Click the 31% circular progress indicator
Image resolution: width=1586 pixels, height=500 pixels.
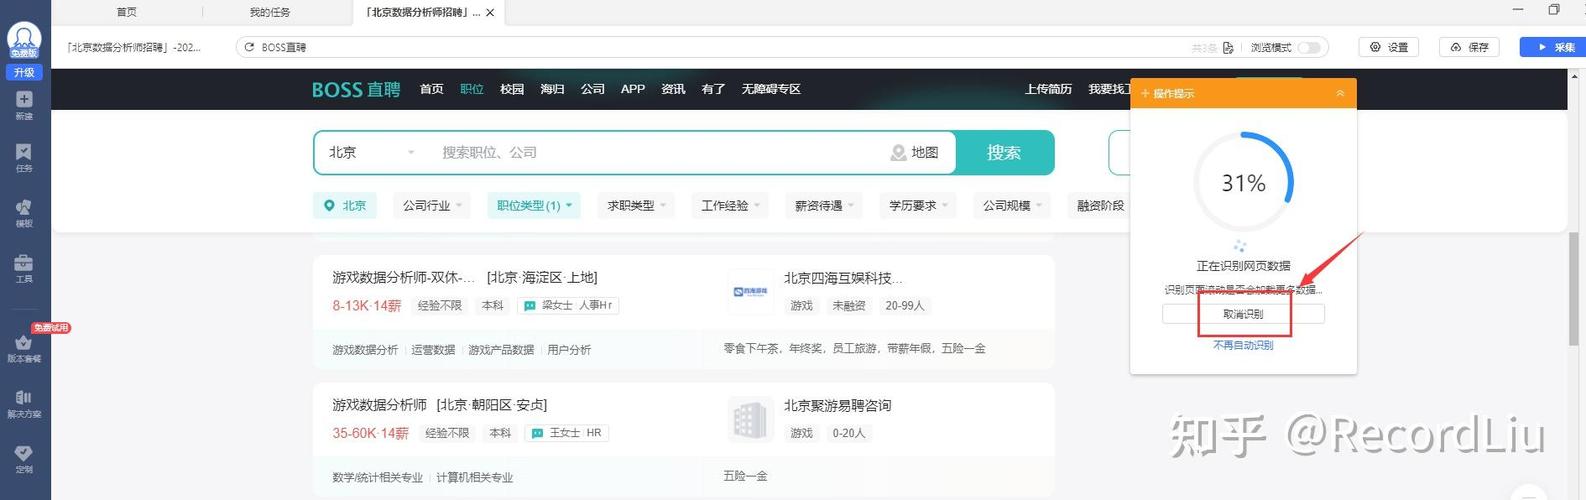[x=1243, y=182]
